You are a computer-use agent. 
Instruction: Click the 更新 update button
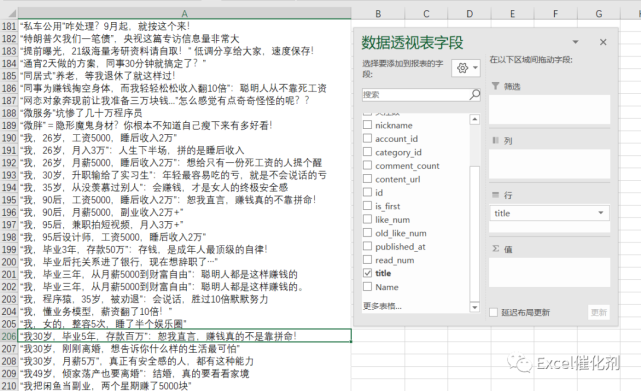click(598, 312)
